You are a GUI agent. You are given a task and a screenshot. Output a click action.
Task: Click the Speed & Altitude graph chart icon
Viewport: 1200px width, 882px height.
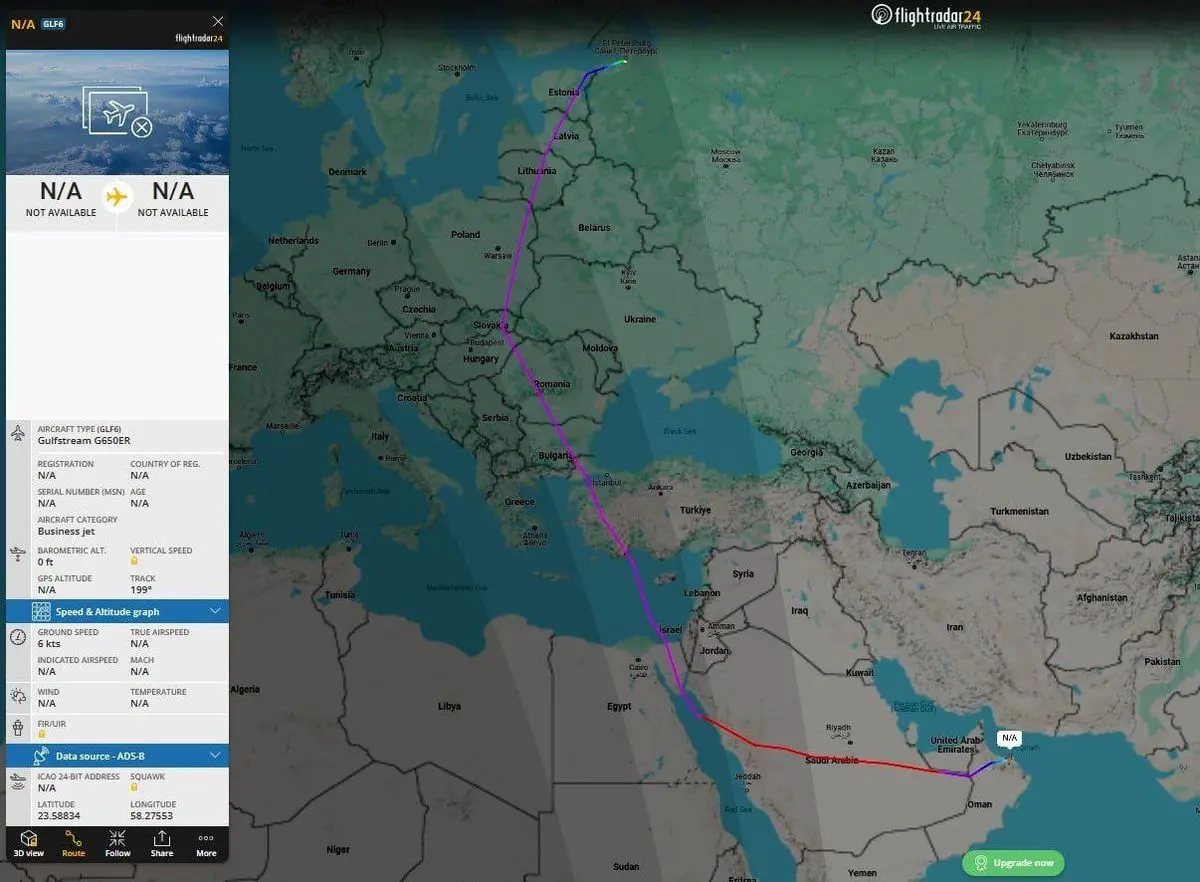pos(40,611)
